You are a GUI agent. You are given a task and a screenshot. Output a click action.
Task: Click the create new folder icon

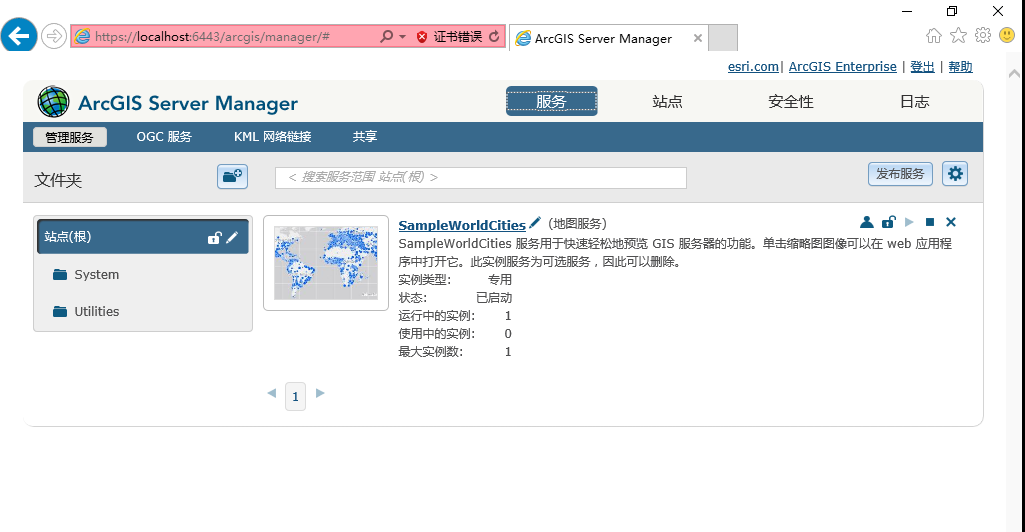232,176
